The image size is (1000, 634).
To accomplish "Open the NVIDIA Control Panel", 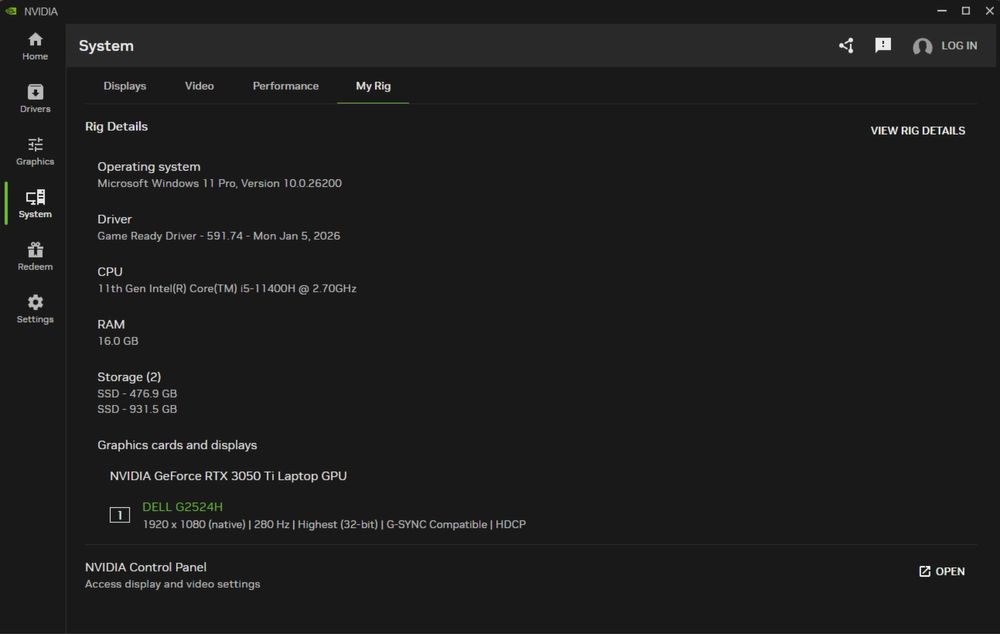I will click(942, 571).
